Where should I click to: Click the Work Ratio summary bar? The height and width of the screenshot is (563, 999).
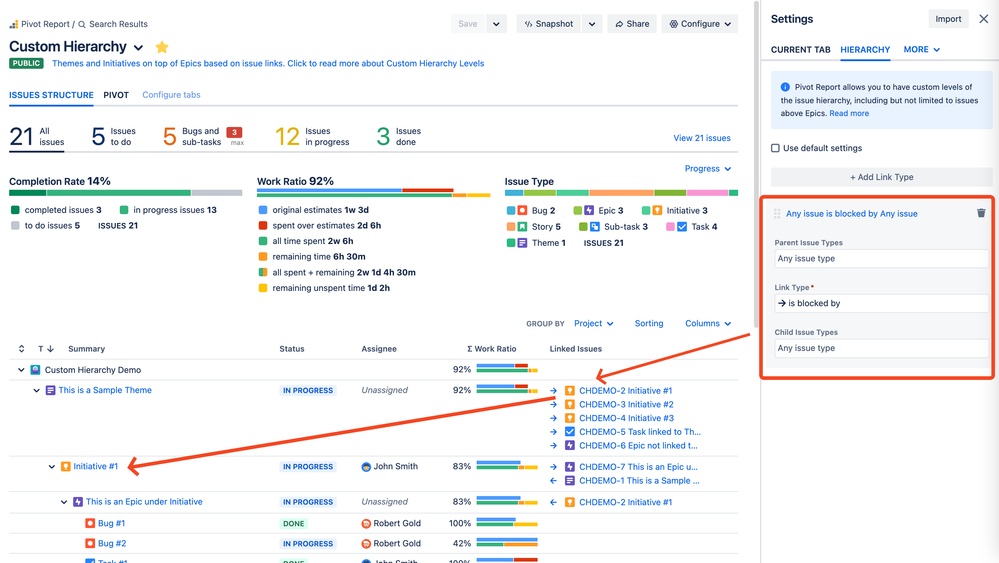point(373,192)
